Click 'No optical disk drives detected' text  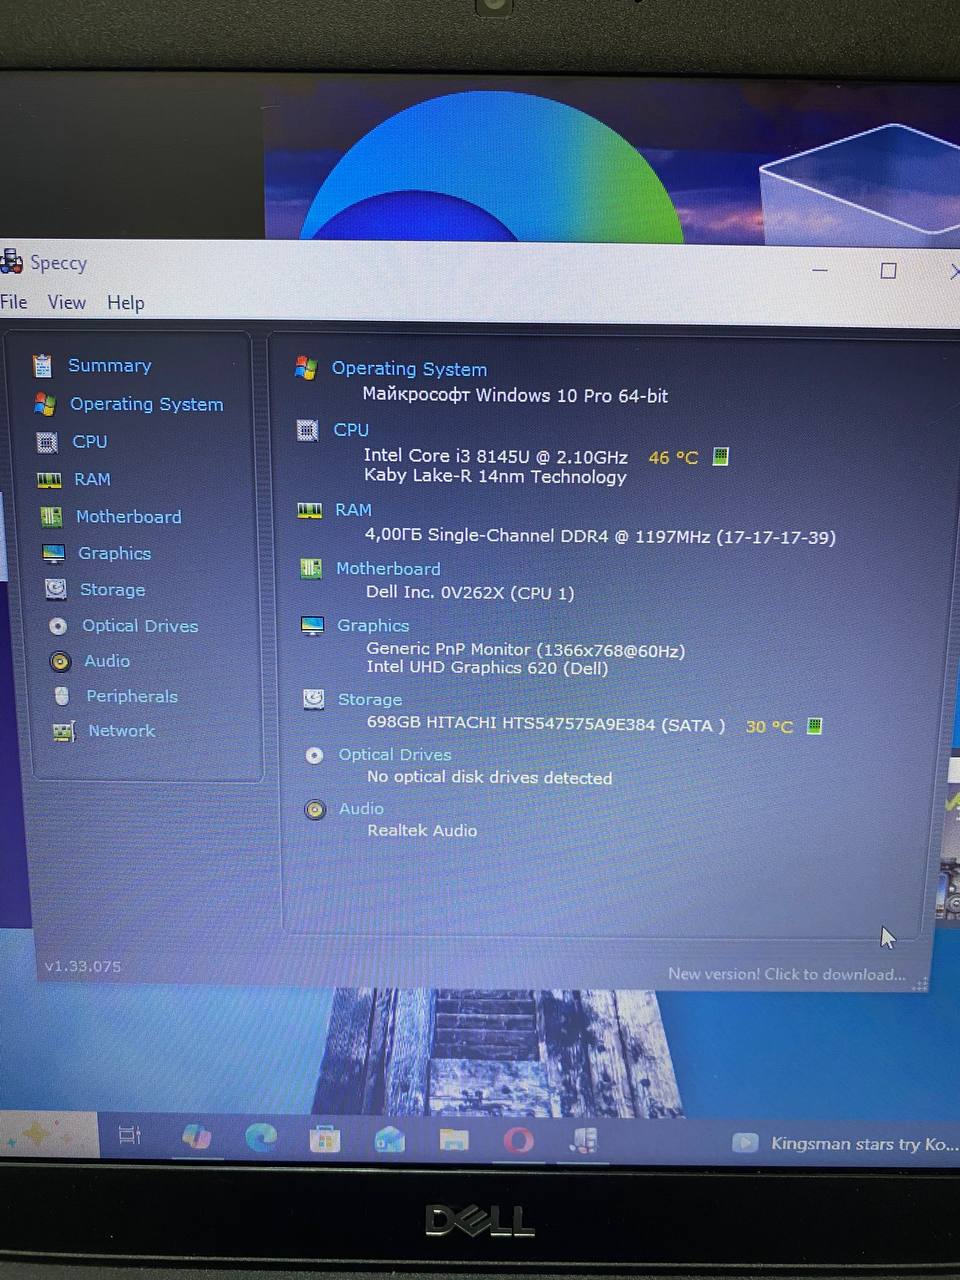pos(490,778)
